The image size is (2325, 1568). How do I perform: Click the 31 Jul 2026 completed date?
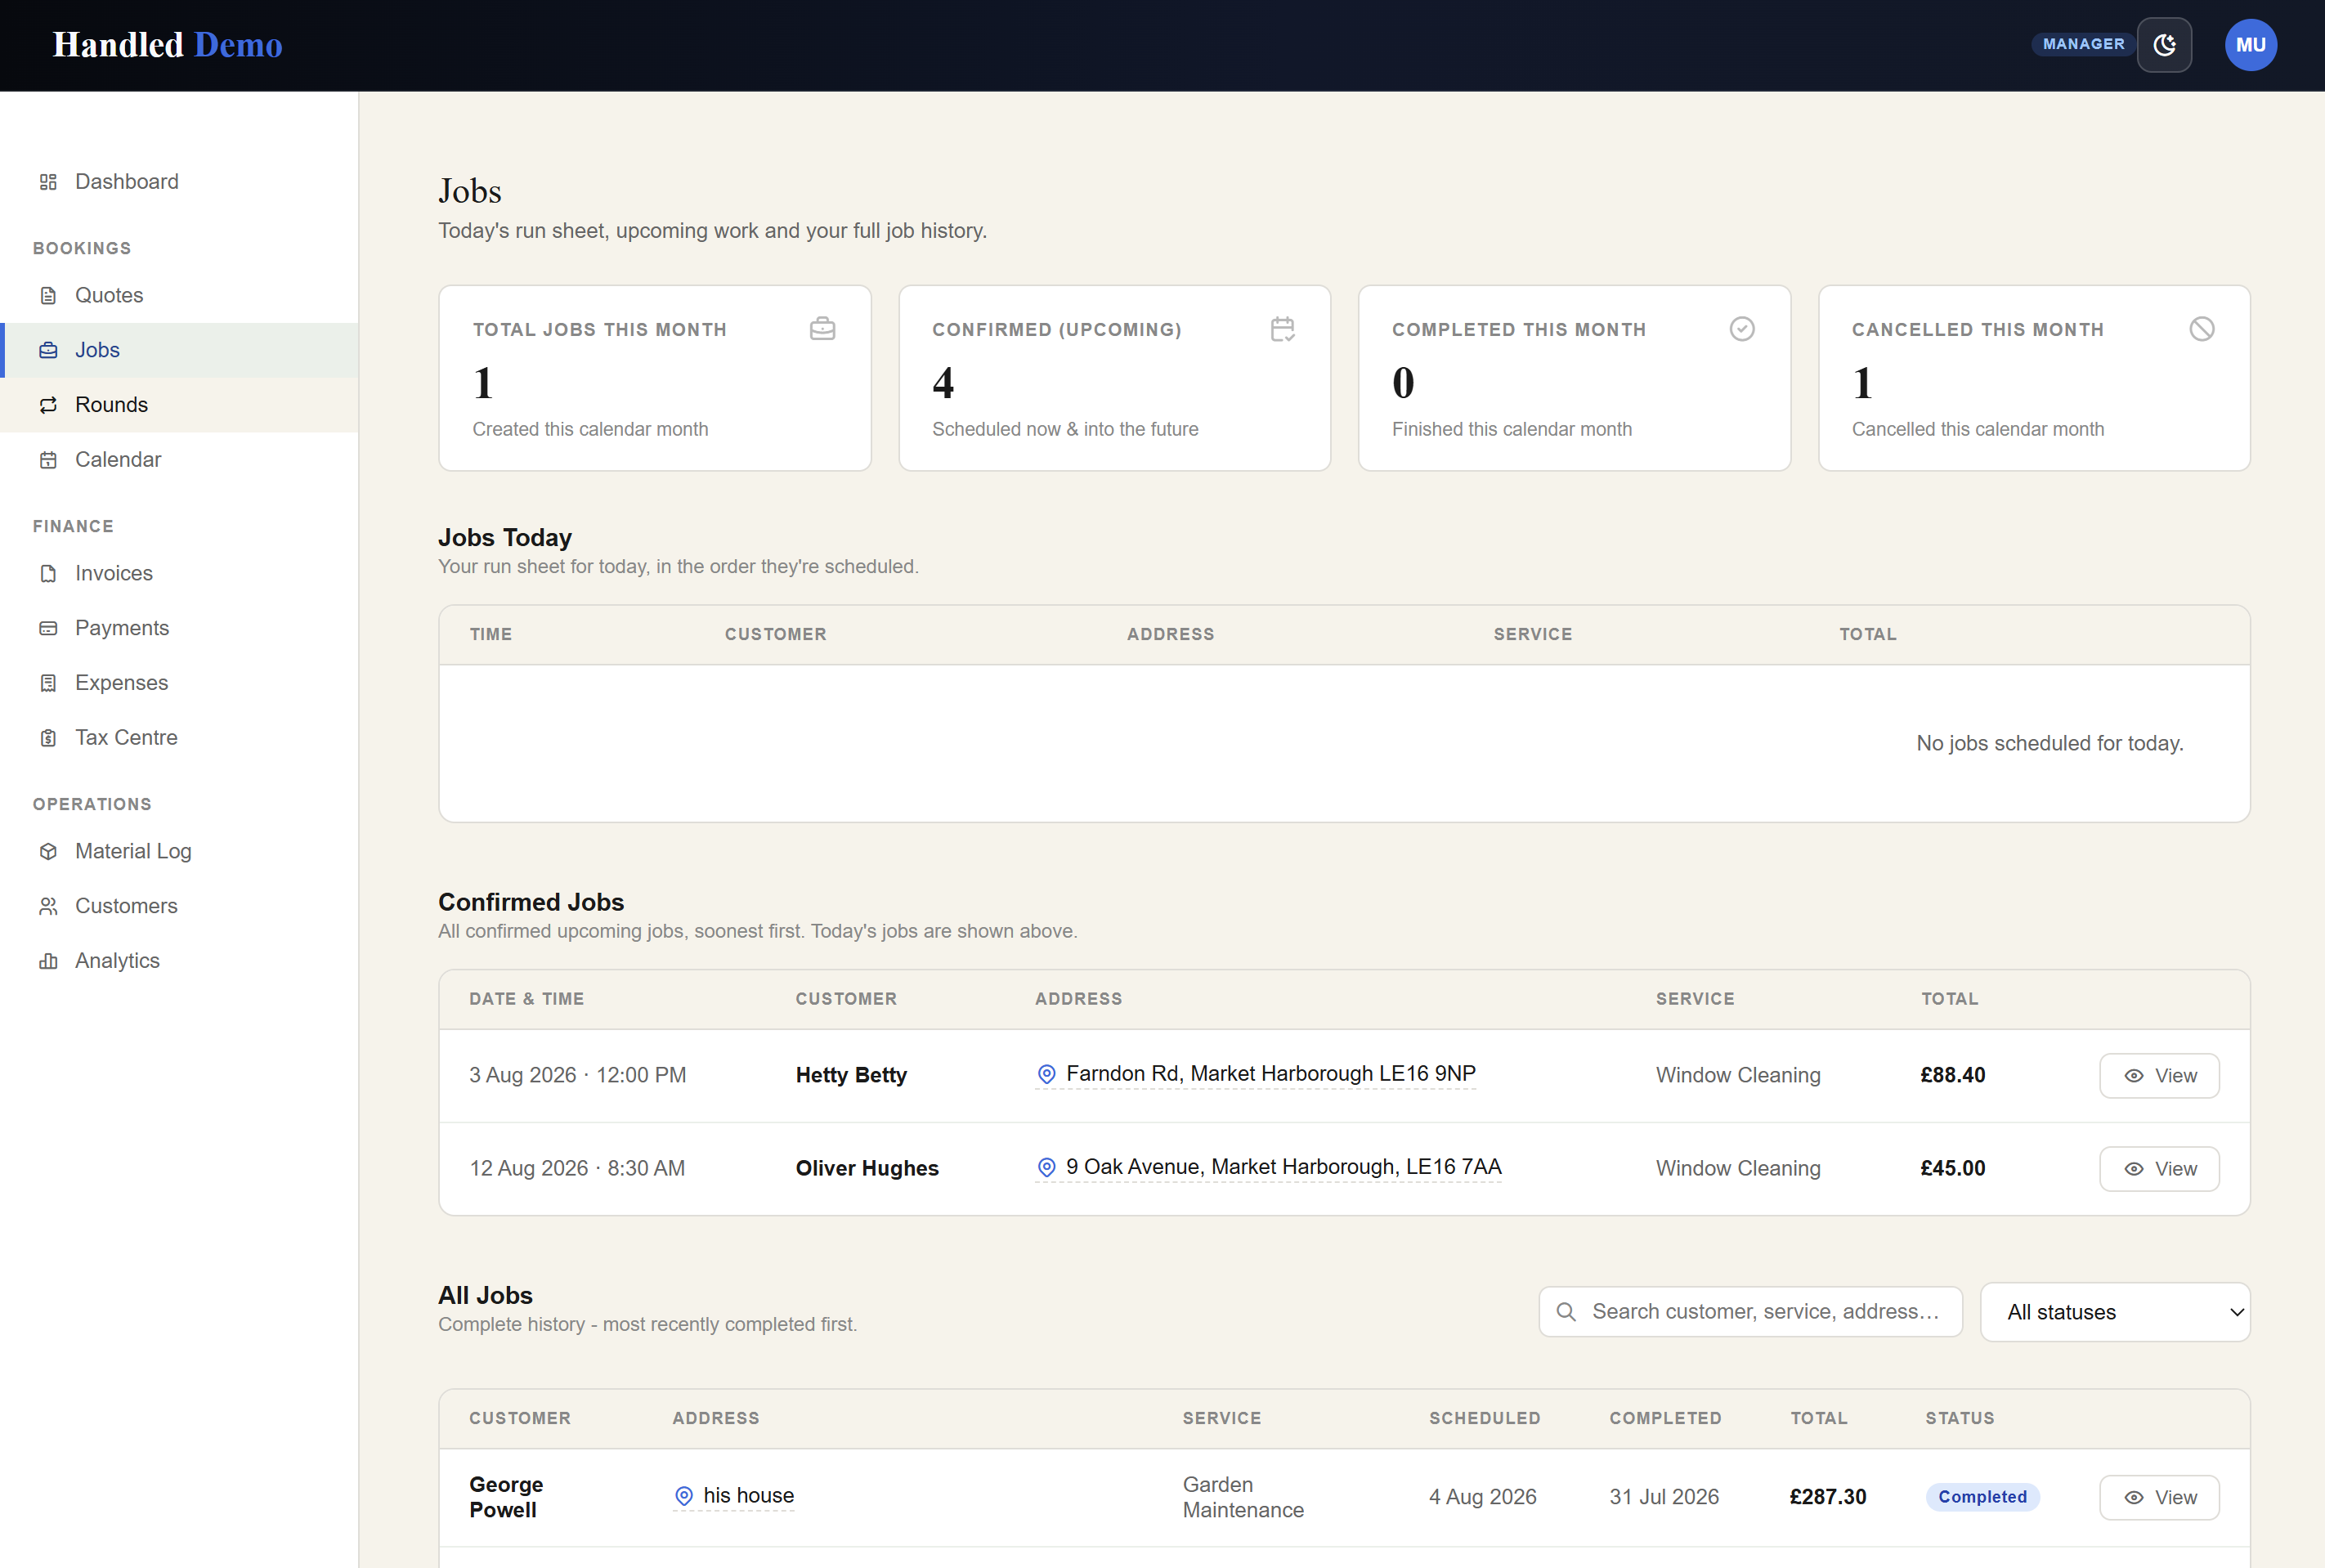[1664, 1497]
